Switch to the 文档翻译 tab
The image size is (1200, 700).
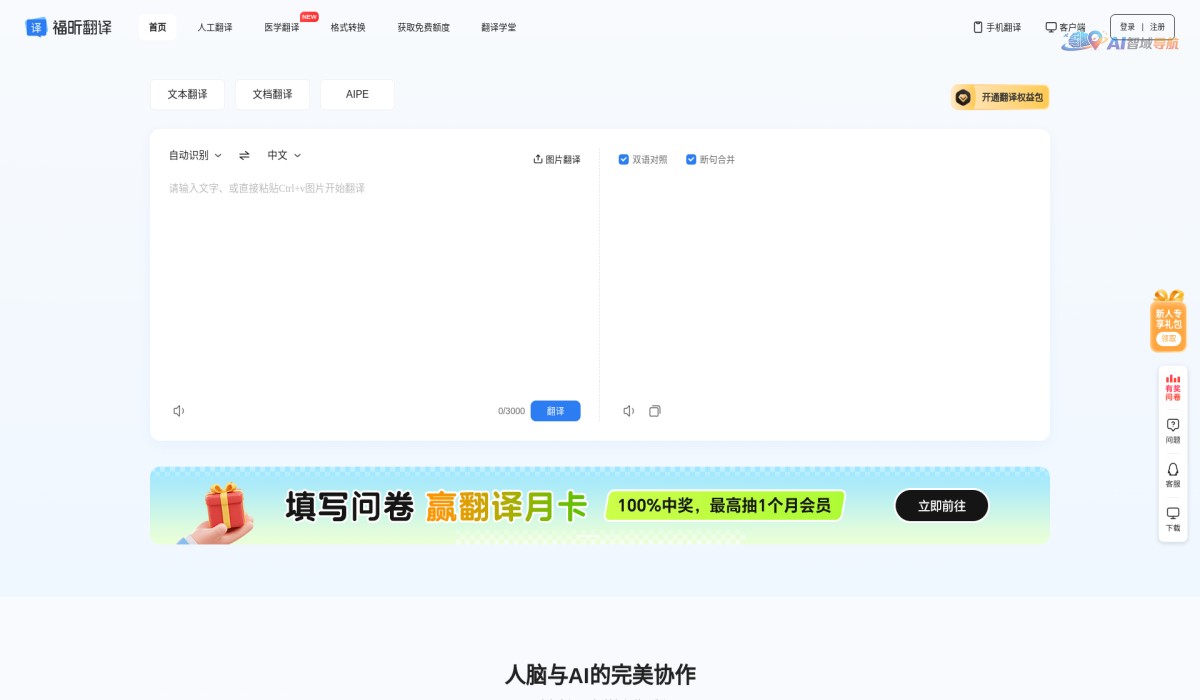(x=272, y=94)
